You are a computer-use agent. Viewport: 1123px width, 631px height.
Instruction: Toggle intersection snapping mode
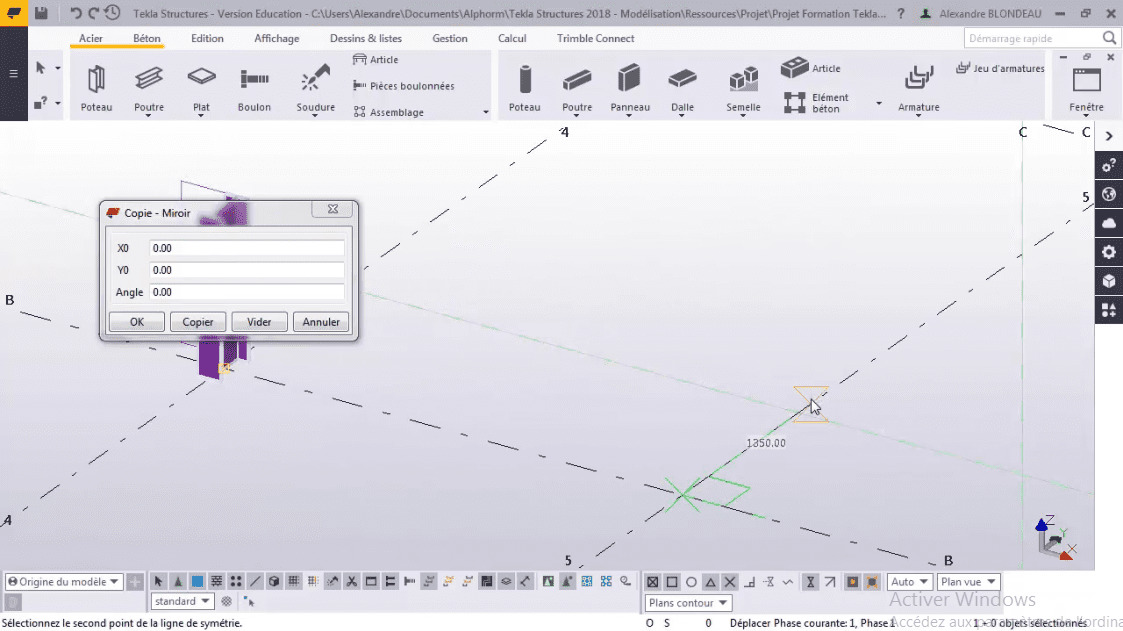click(730, 581)
